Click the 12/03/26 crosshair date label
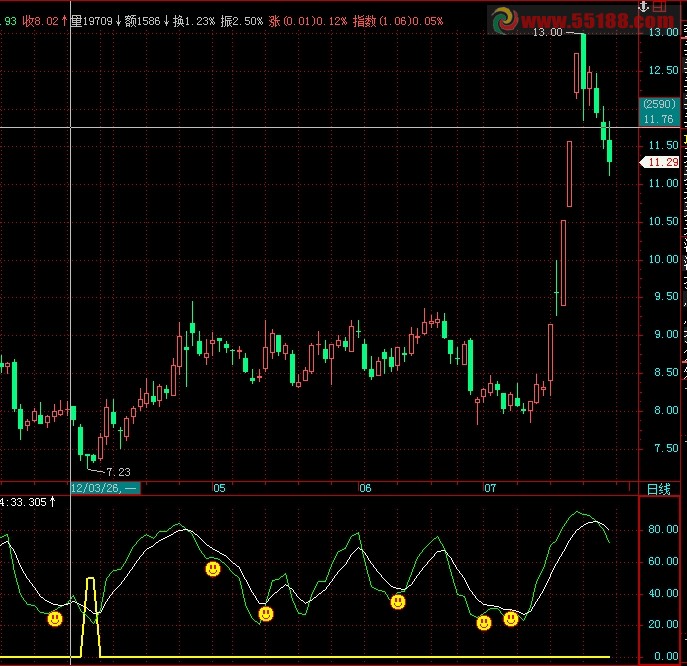 104,488
